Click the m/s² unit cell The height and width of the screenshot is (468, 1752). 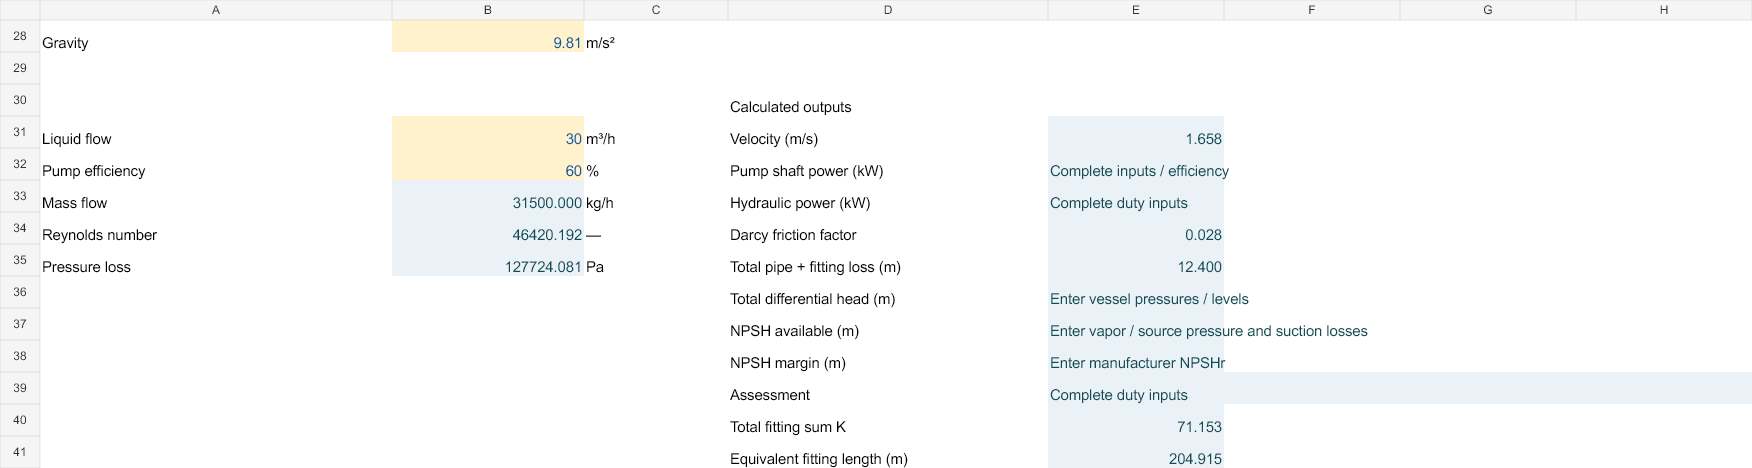pos(656,36)
